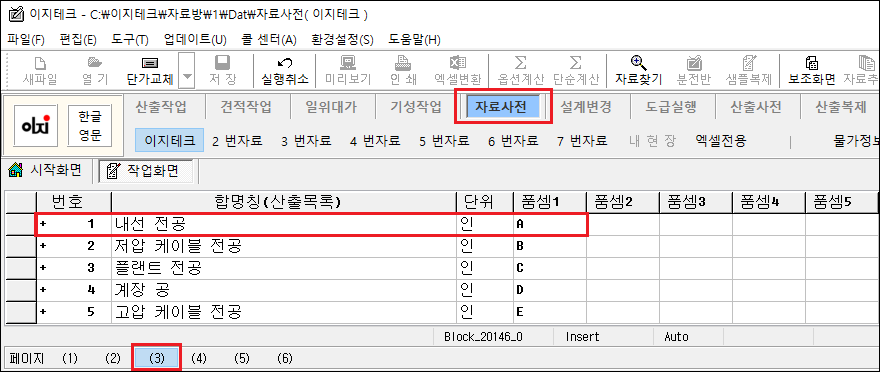Switch to the 설계변경 tab
The width and height of the screenshot is (880, 372).
[x=586, y=107]
